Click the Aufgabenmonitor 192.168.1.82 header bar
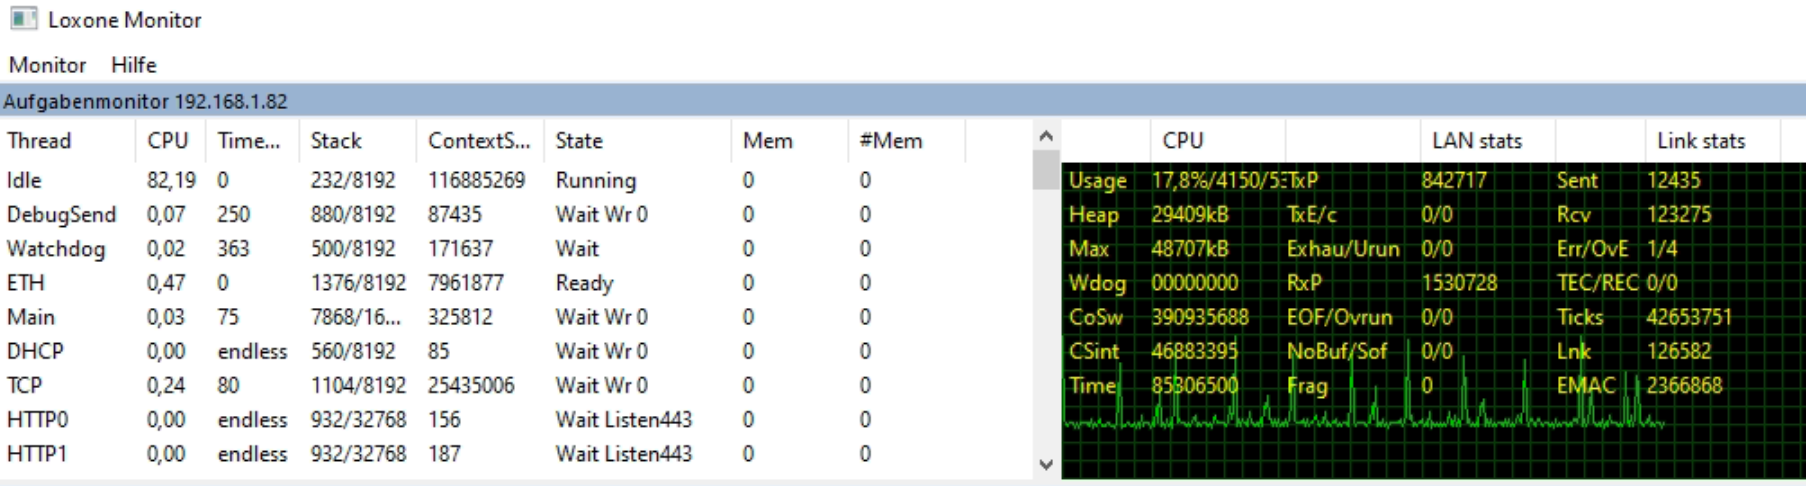This screenshot has height=486, width=1806. [x=903, y=101]
